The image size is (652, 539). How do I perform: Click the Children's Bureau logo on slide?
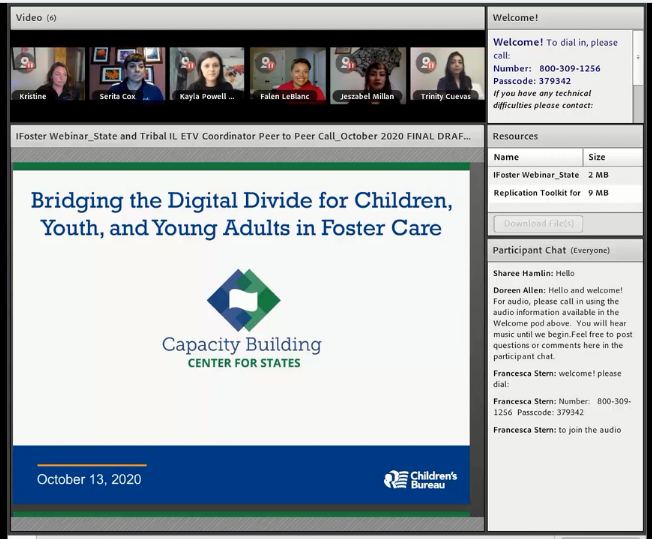[x=420, y=480]
